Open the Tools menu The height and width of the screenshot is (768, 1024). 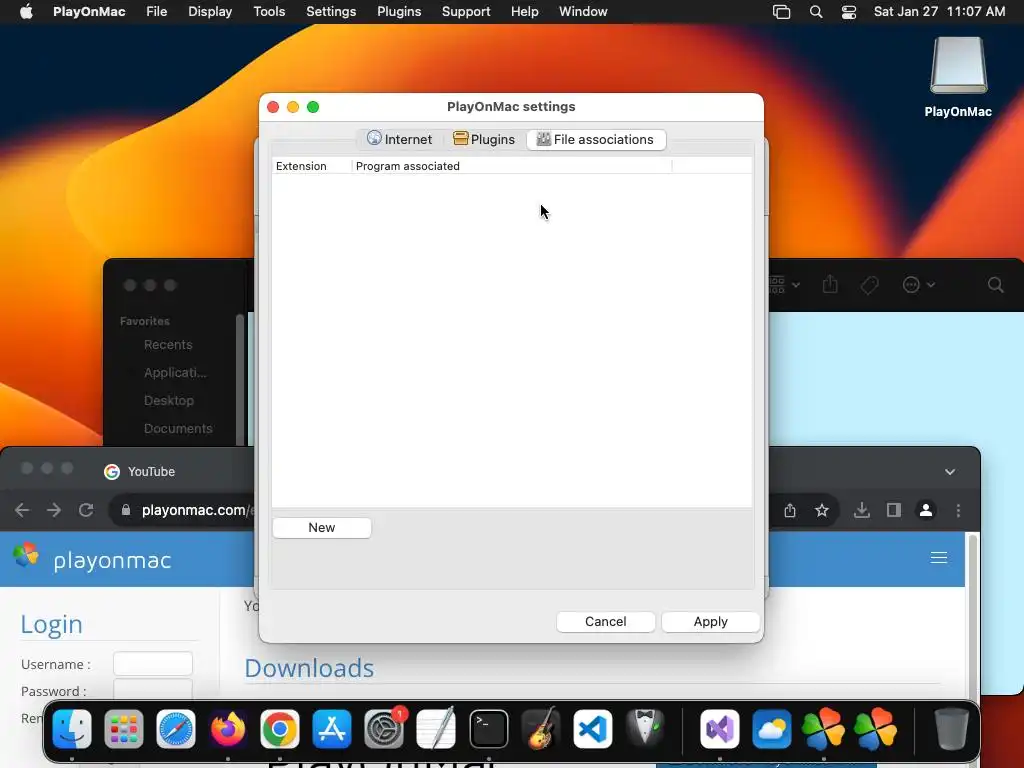click(x=269, y=12)
